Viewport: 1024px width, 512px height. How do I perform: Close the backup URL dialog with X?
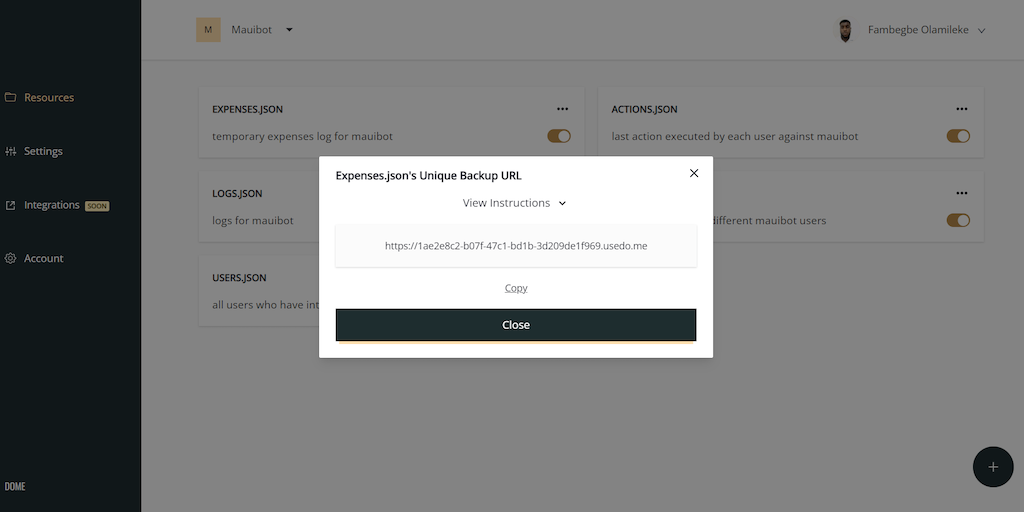tap(694, 173)
